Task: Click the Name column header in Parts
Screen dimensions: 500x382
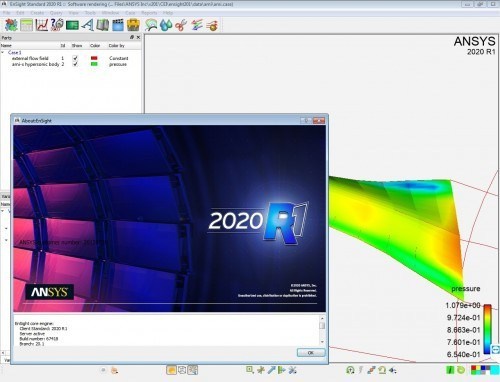Action: [6, 45]
